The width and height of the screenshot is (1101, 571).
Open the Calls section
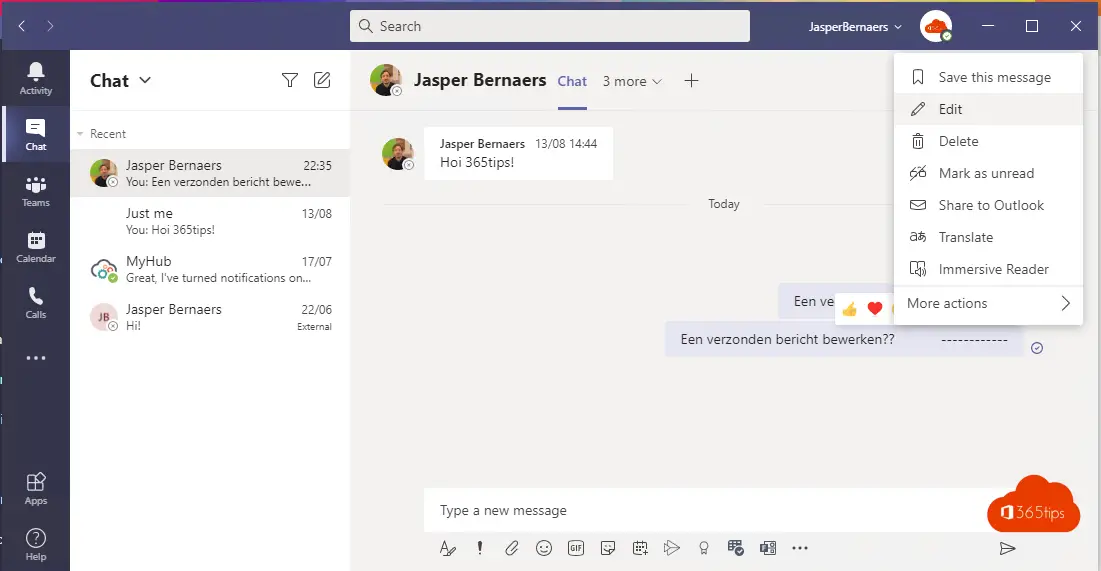click(x=36, y=303)
